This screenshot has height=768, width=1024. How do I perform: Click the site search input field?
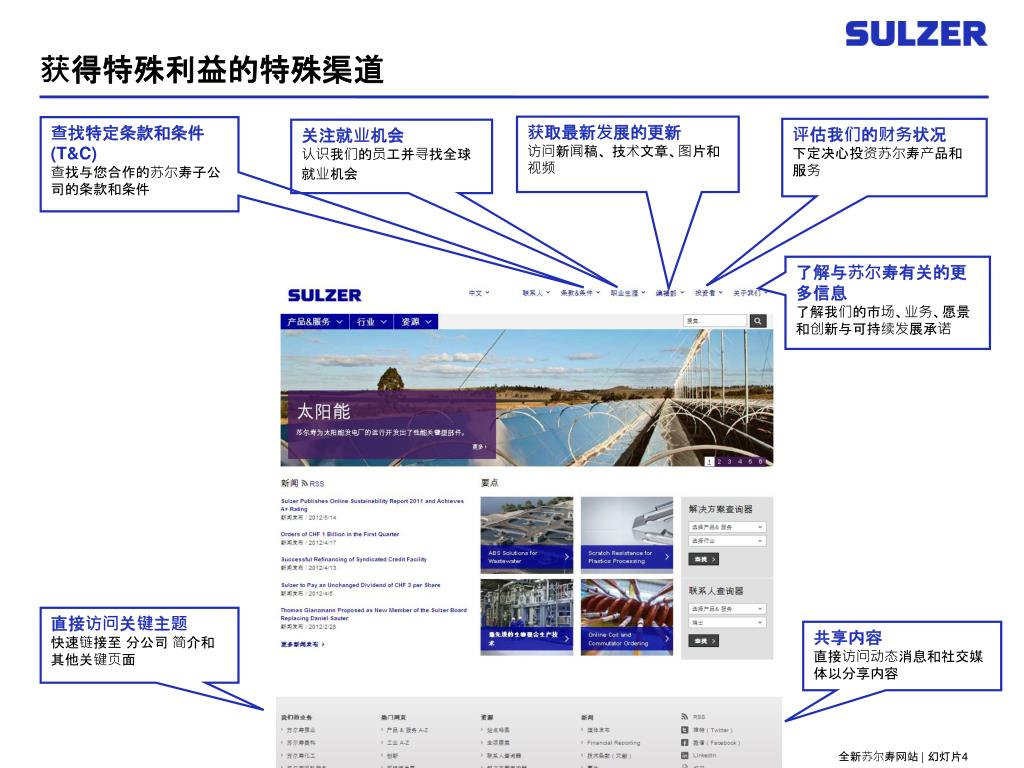pos(714,321)
